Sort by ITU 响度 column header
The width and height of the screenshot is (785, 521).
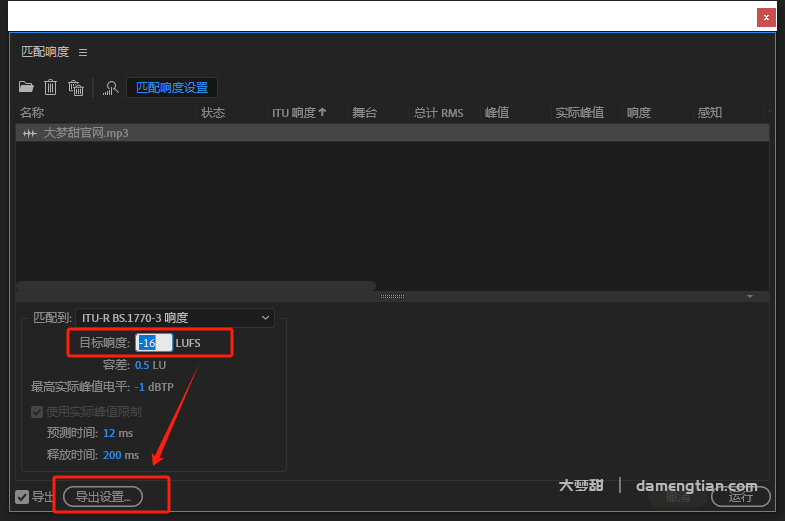(299, 113)
